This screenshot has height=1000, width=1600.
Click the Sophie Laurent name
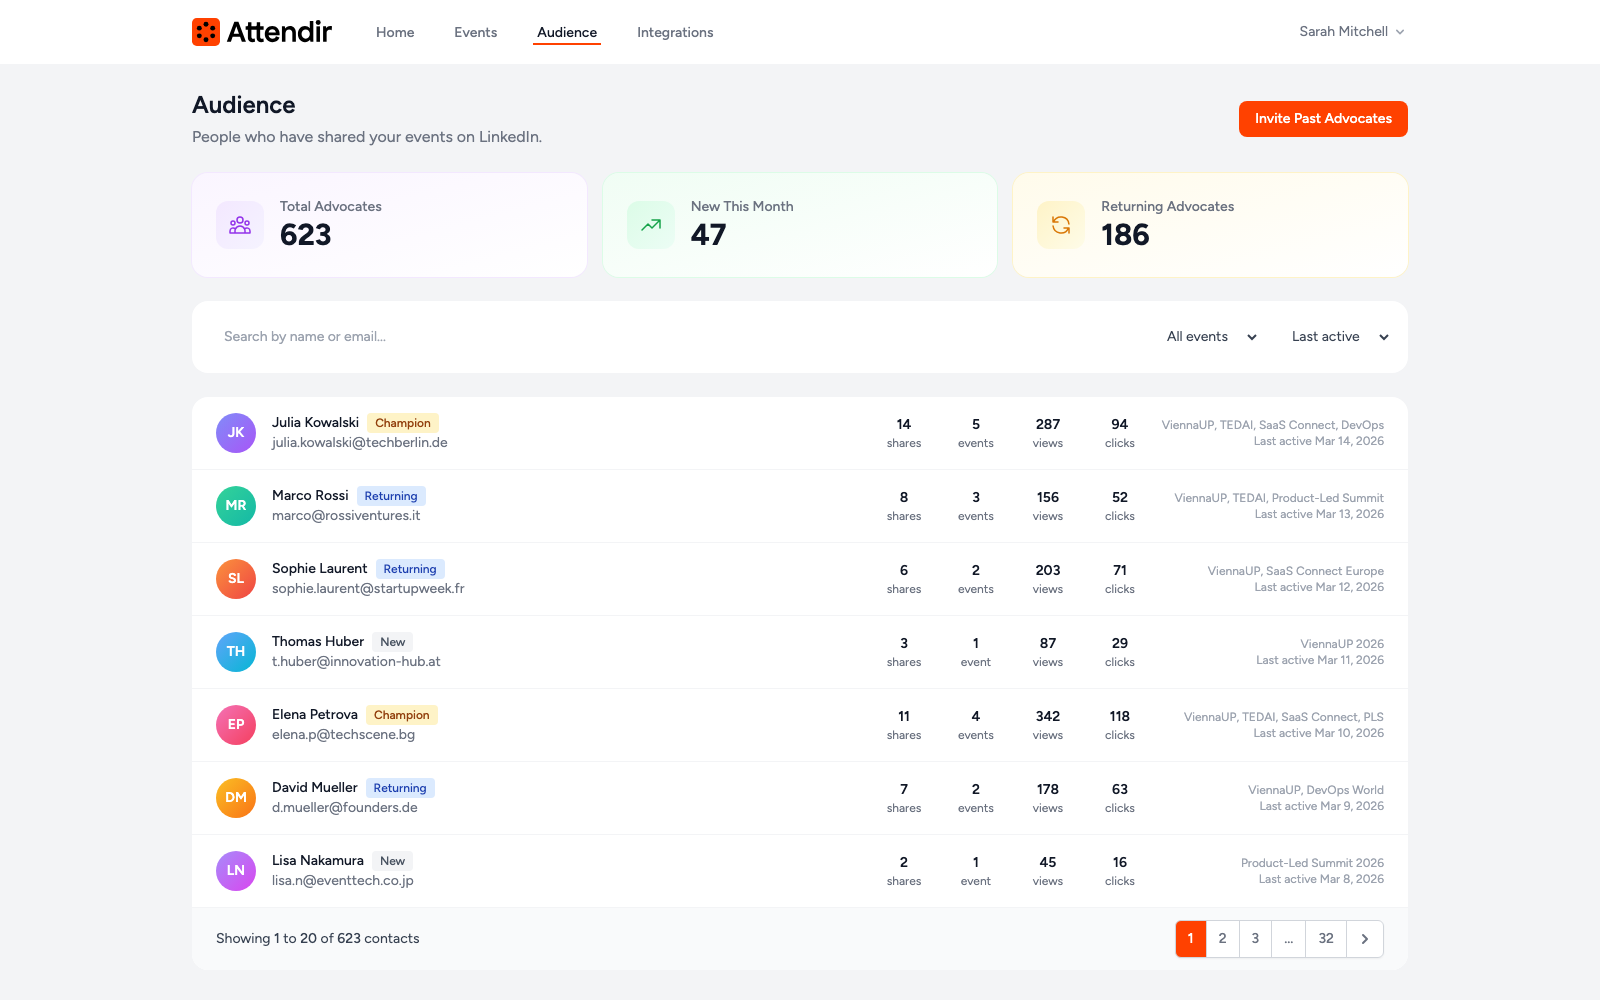click(x=320, y=569)
